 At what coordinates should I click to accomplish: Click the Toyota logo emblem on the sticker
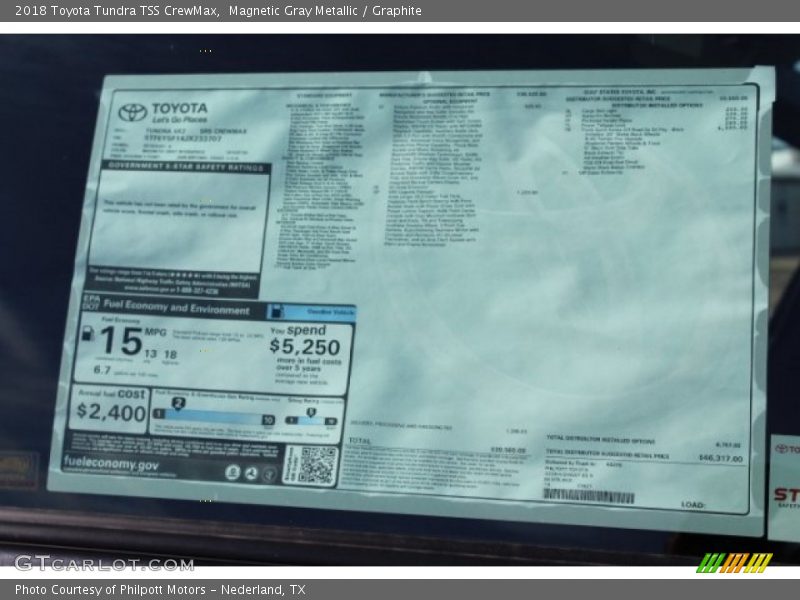133,112
